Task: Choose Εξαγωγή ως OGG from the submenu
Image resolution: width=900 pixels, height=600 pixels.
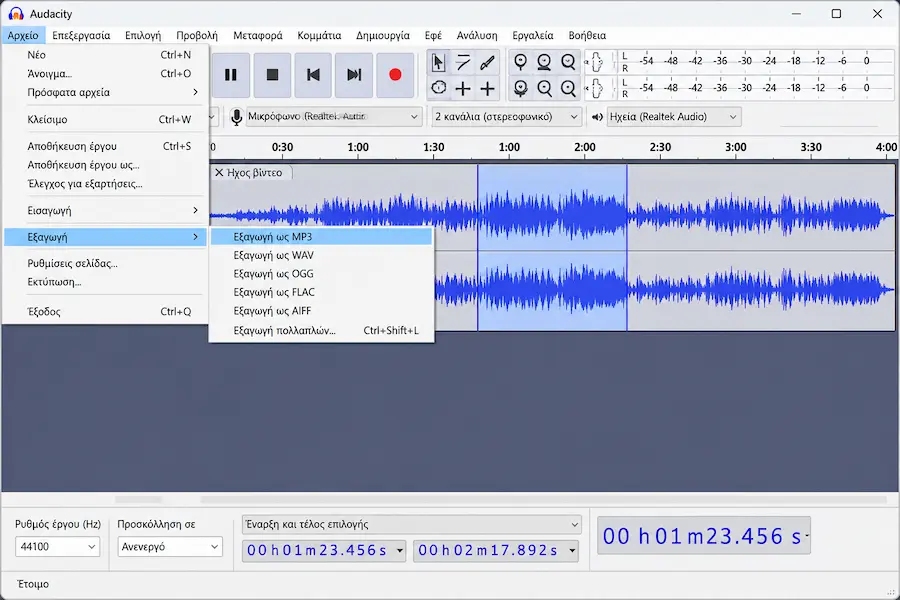Action: point(321,274)
